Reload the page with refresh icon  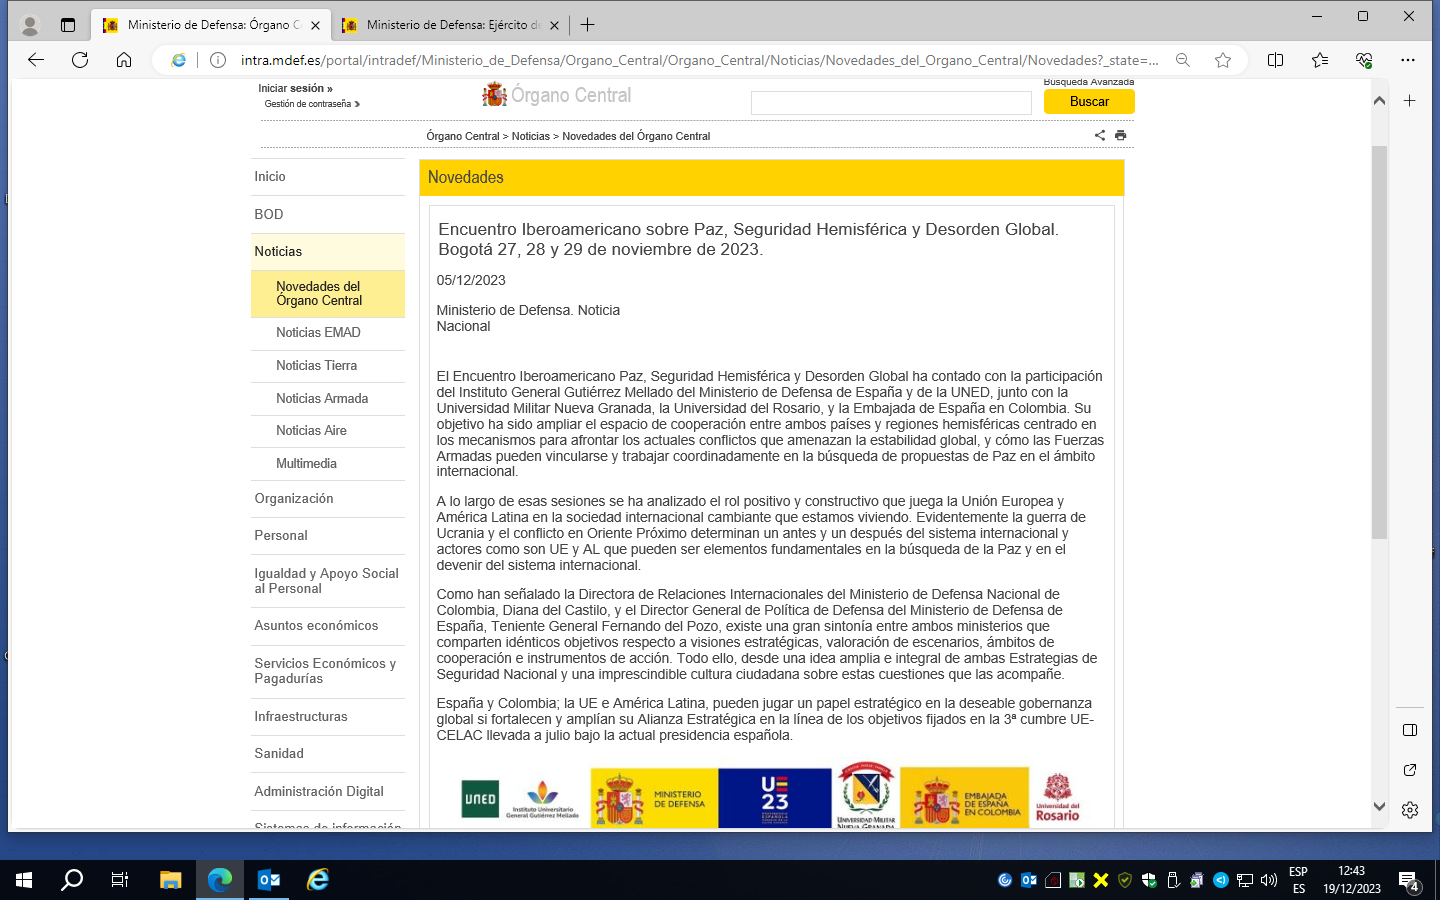[80, 60]
